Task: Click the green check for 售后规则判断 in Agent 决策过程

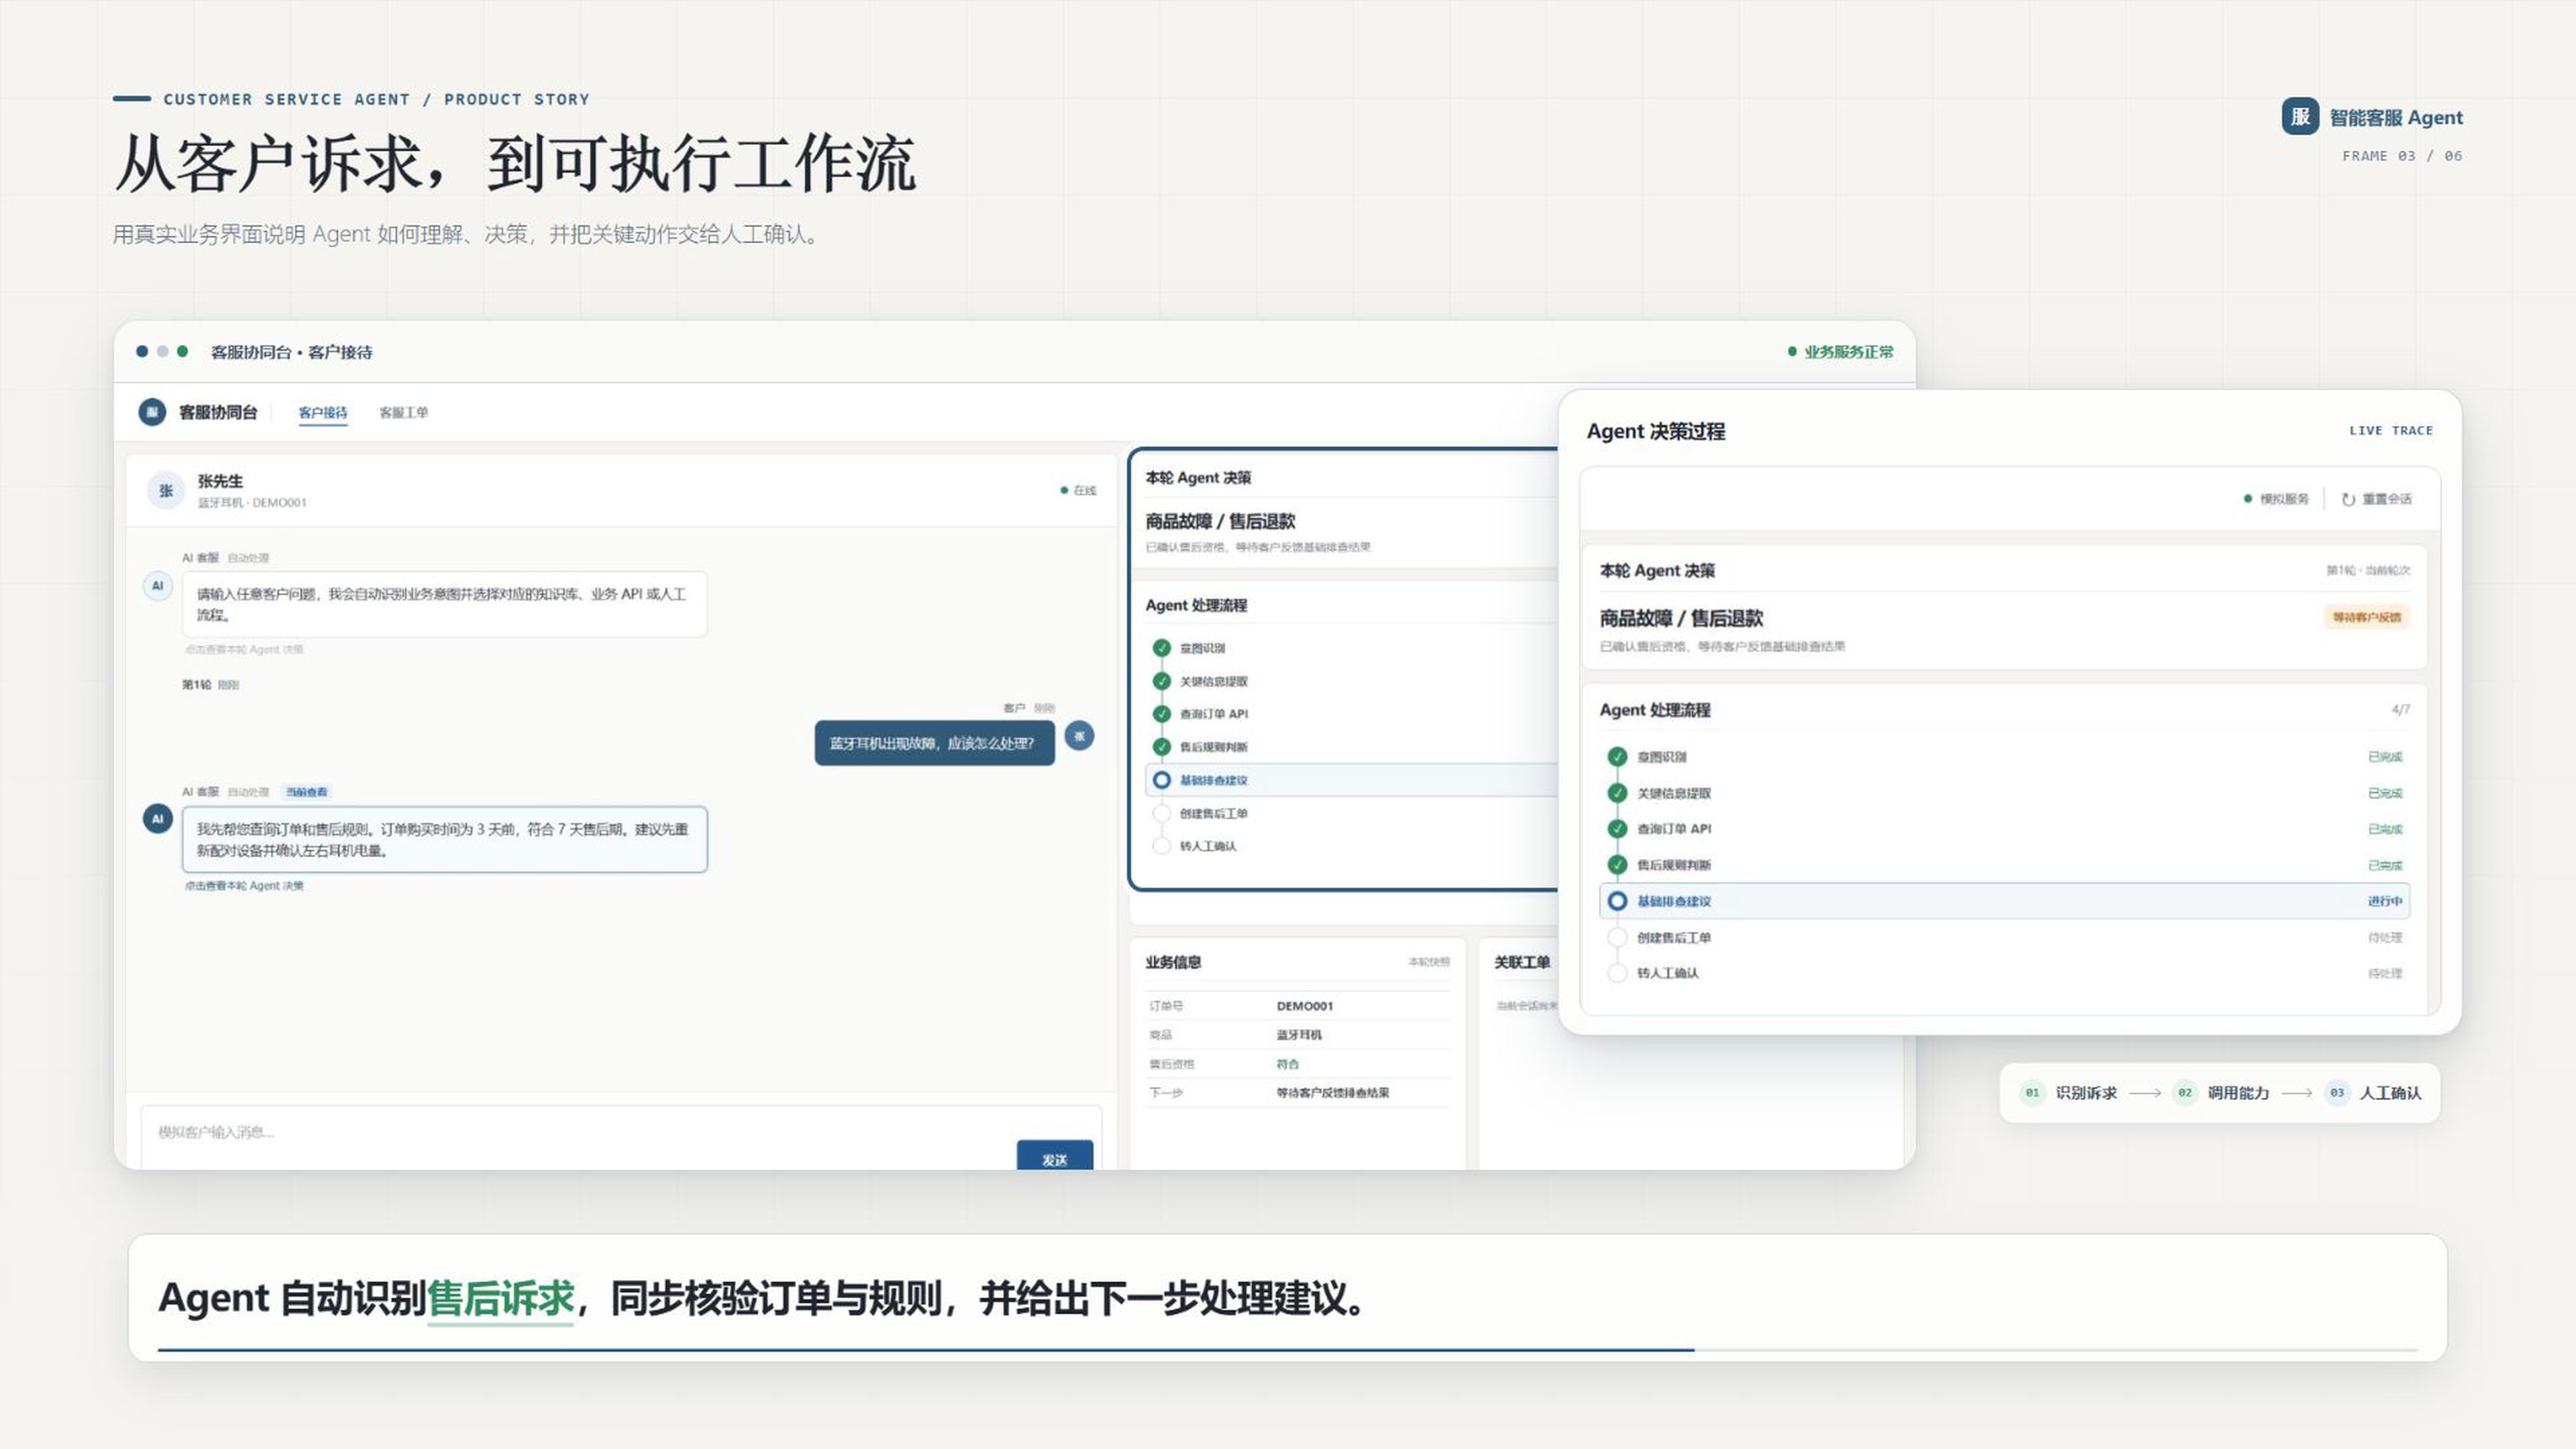Action: click(x=1617, y=865)
